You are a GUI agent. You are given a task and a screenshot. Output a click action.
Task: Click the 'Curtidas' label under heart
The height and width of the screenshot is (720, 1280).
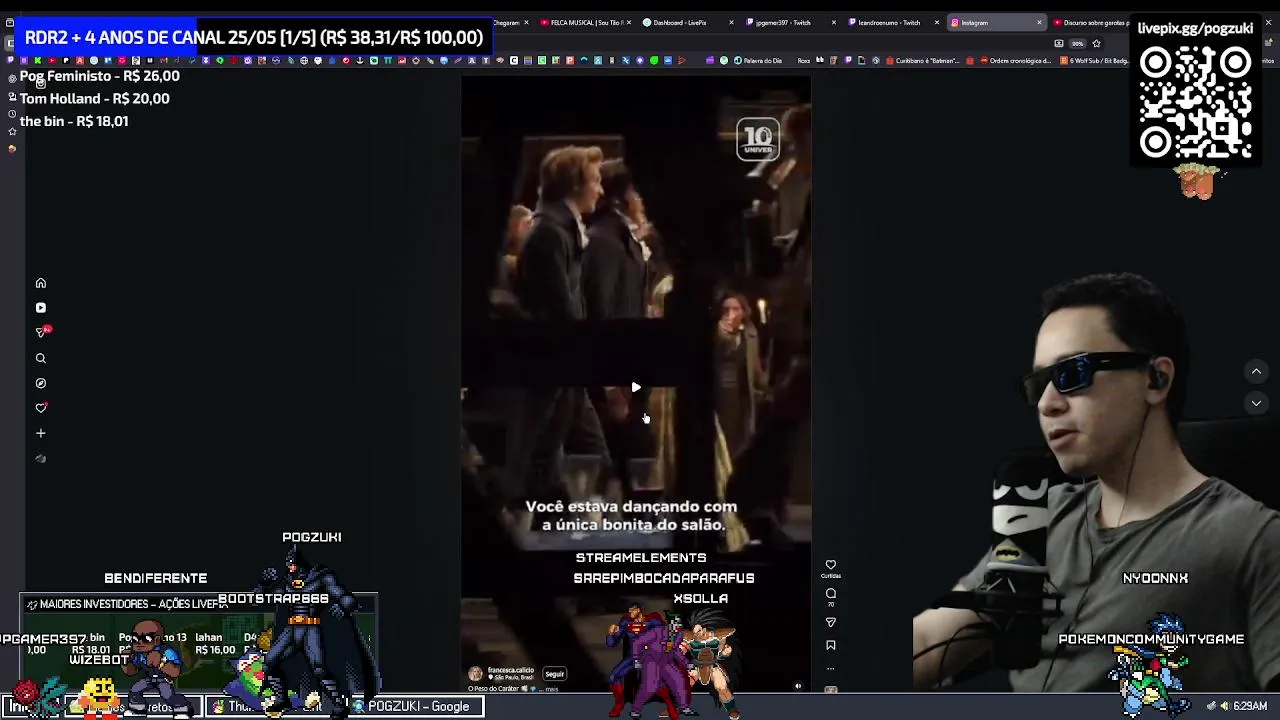[x=830, y=576]
